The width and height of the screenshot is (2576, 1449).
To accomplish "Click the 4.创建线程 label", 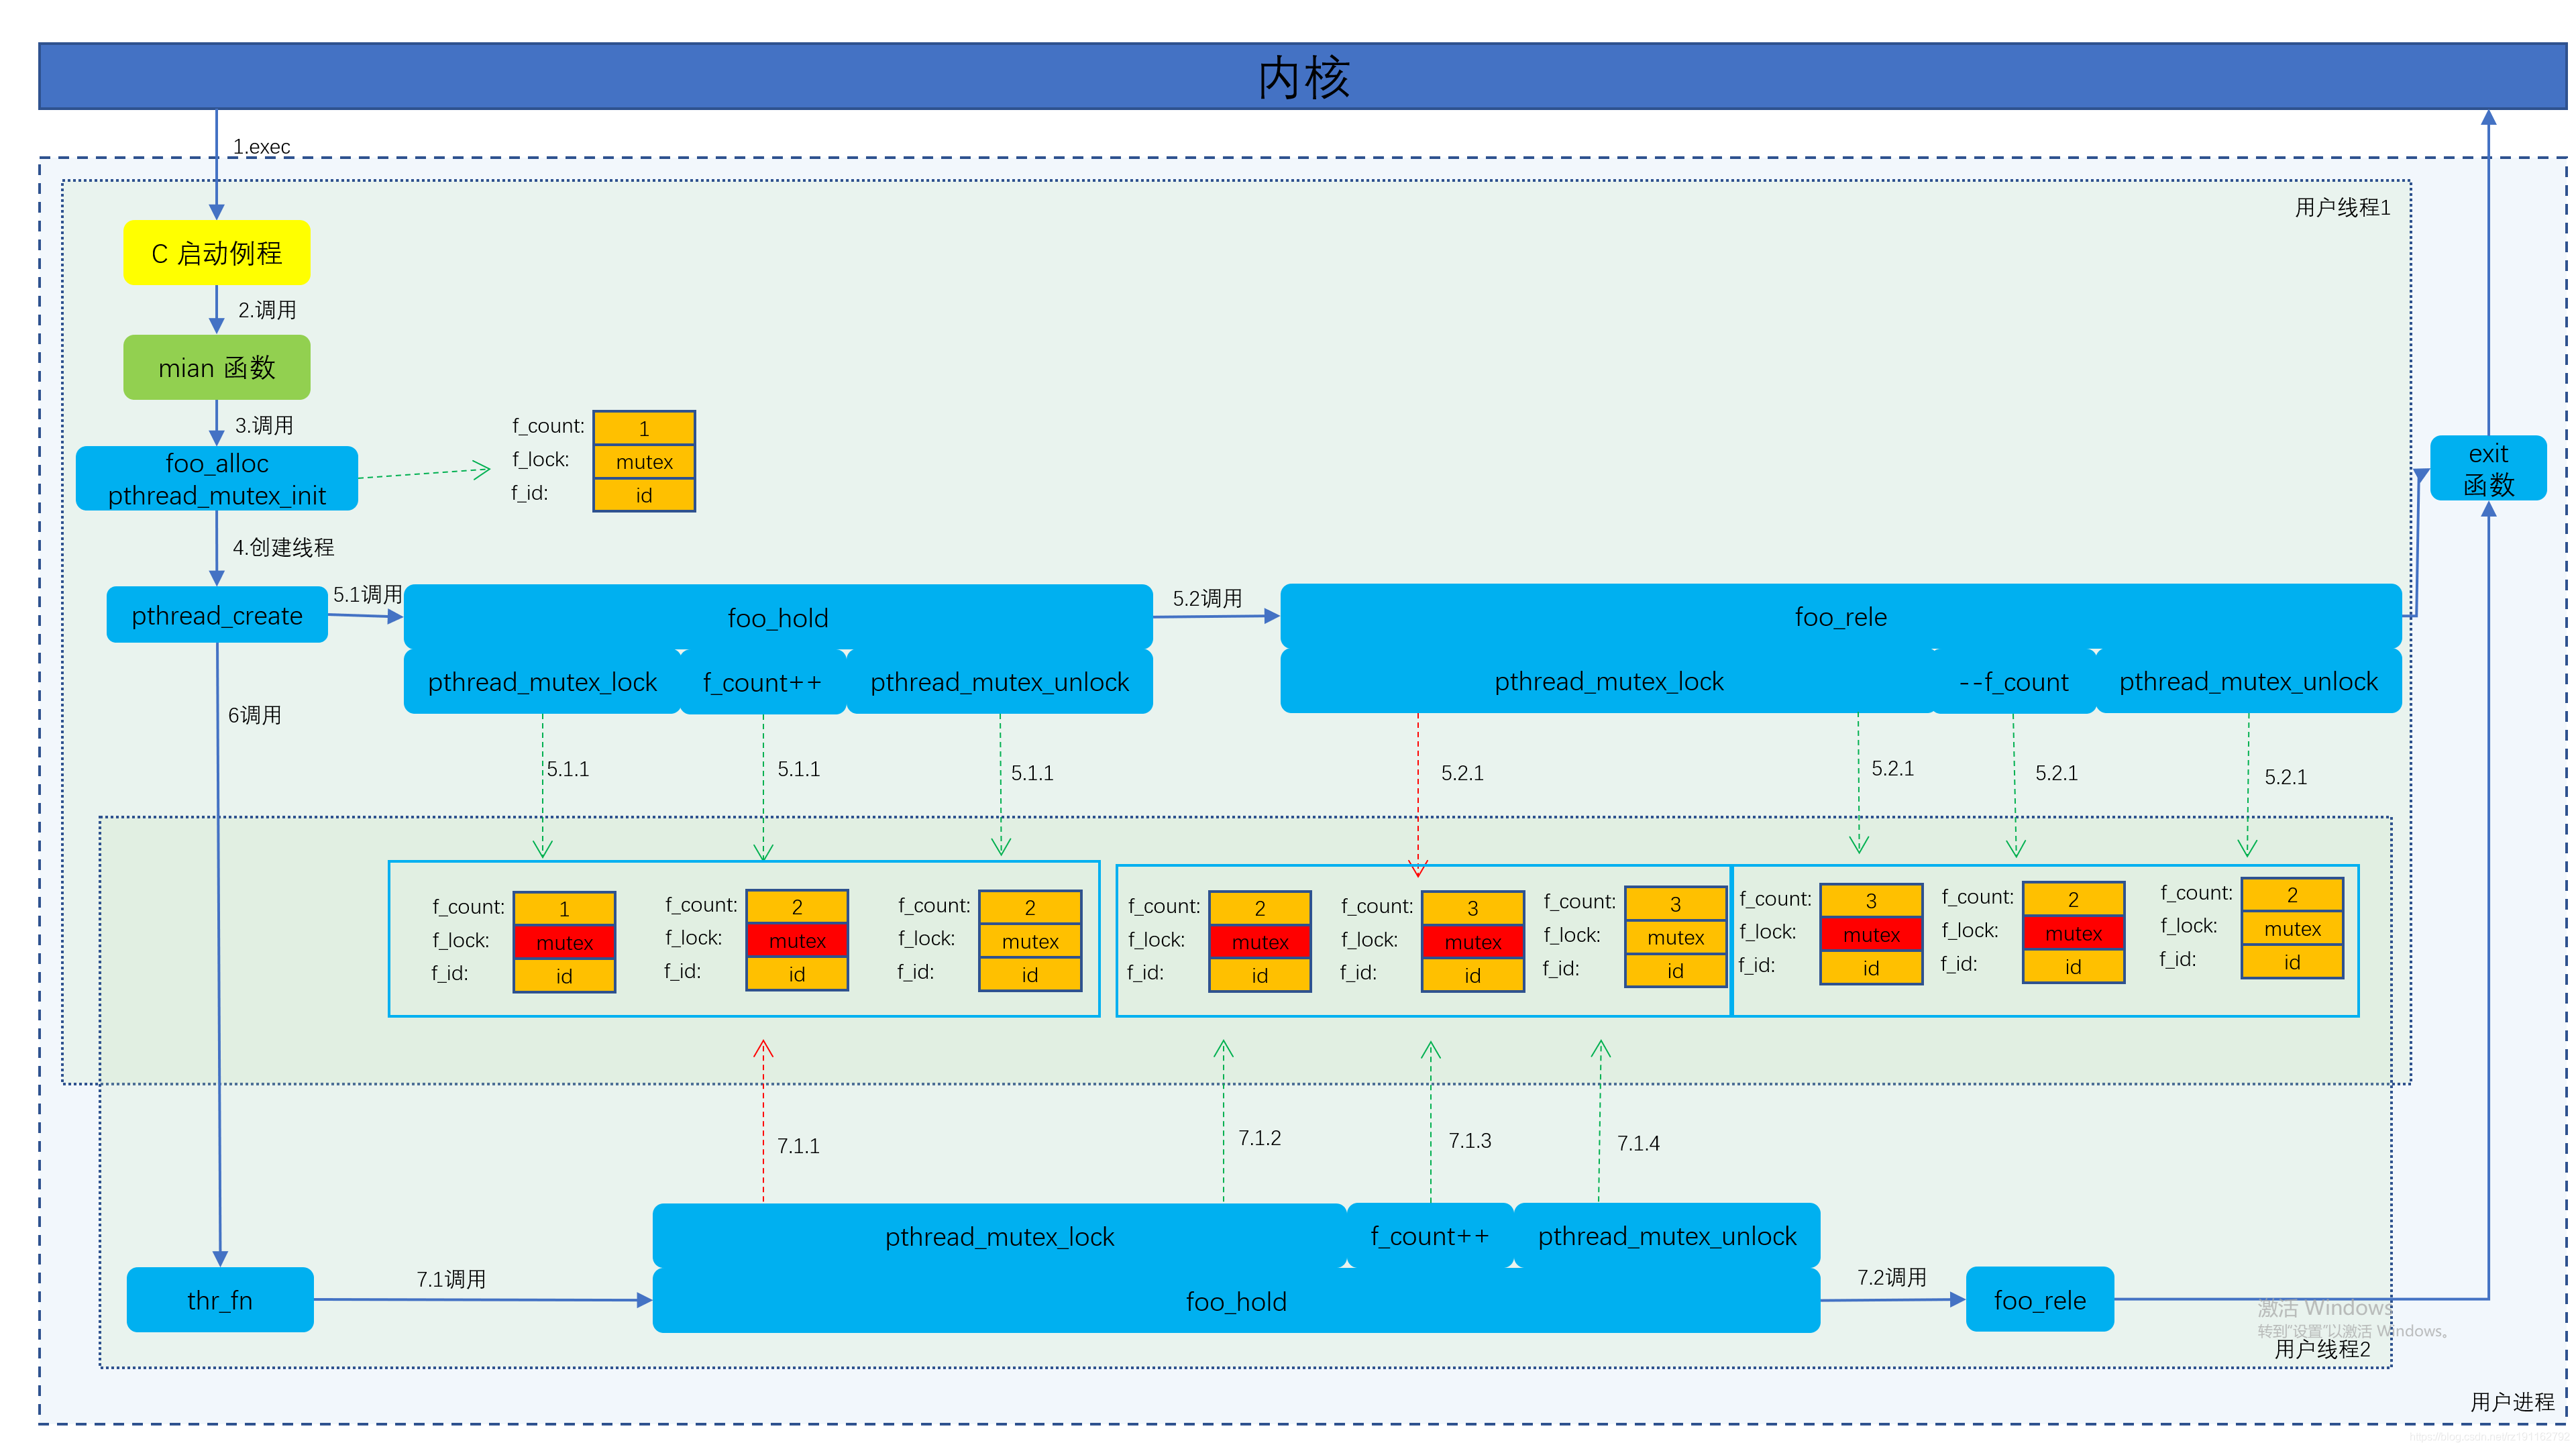I will (x=283, y=547).
